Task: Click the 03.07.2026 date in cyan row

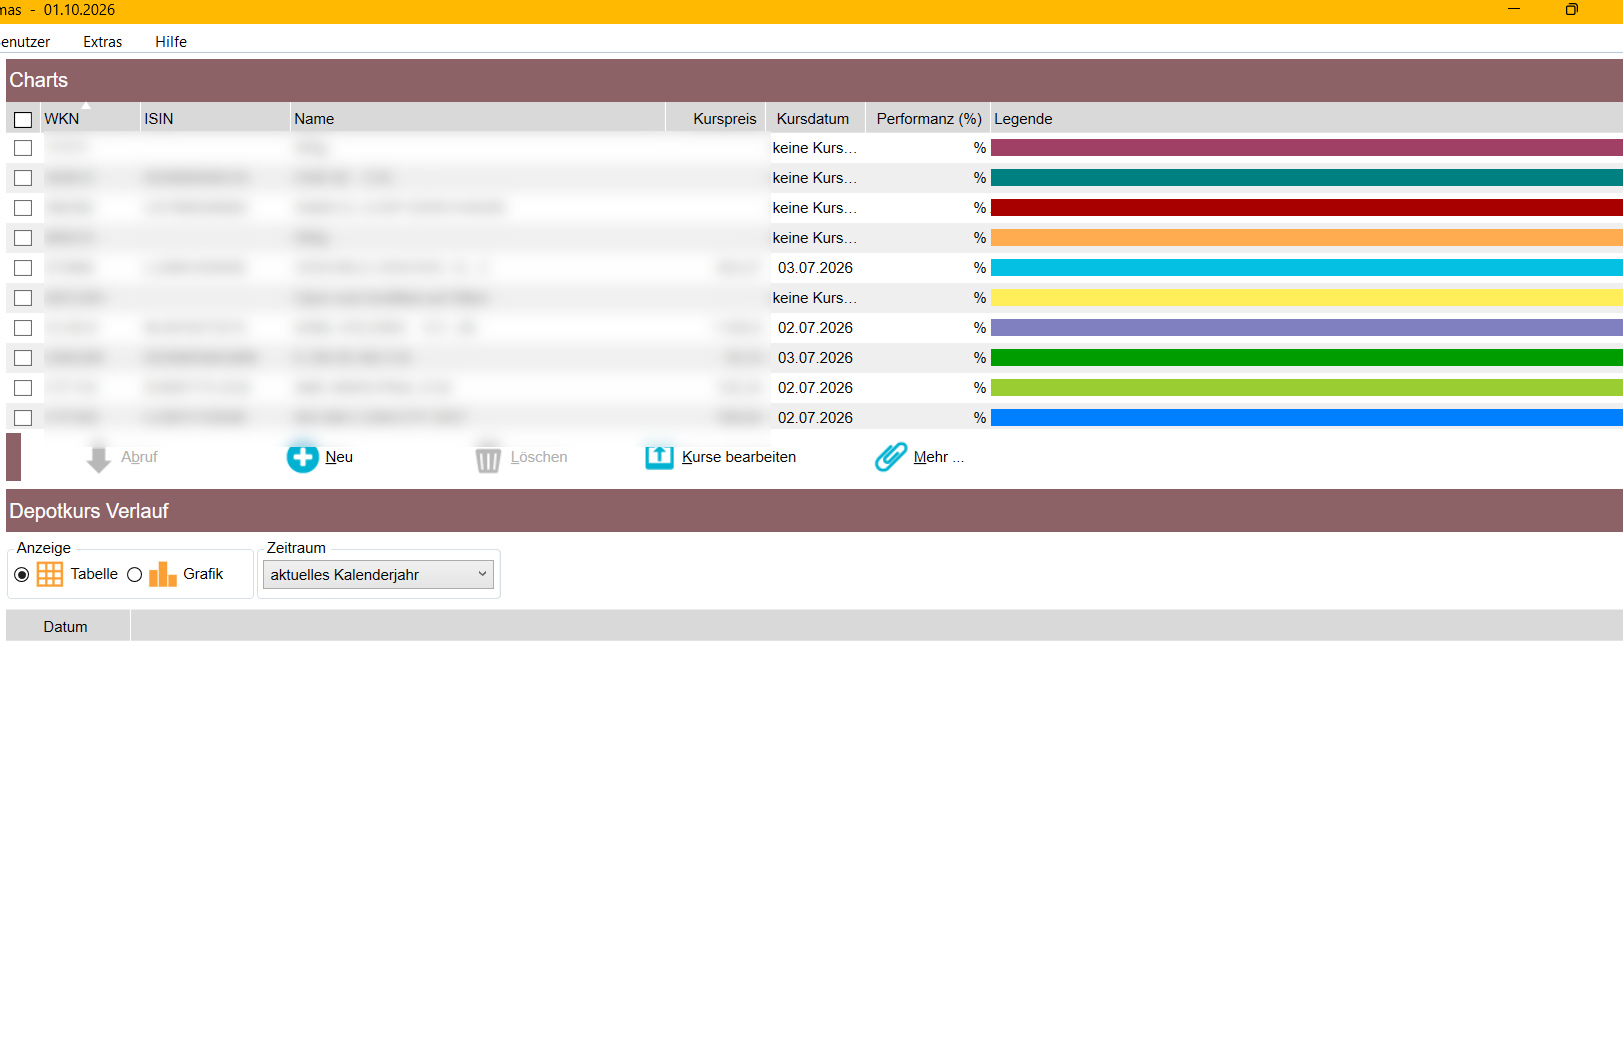Action: pyautogui.click(x=815, y=268)
